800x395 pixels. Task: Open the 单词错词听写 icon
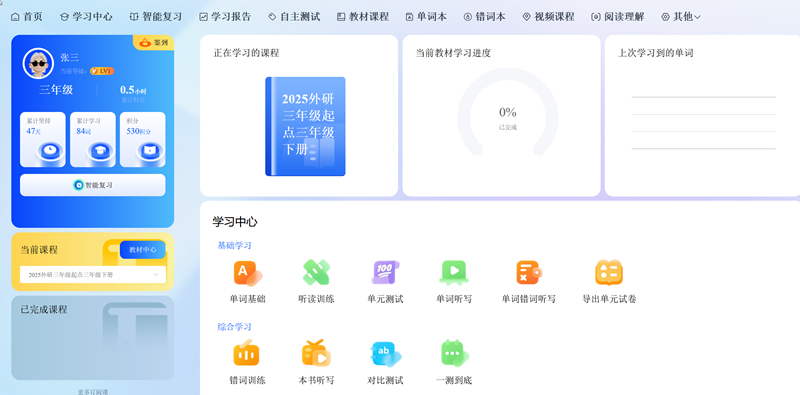529,273
